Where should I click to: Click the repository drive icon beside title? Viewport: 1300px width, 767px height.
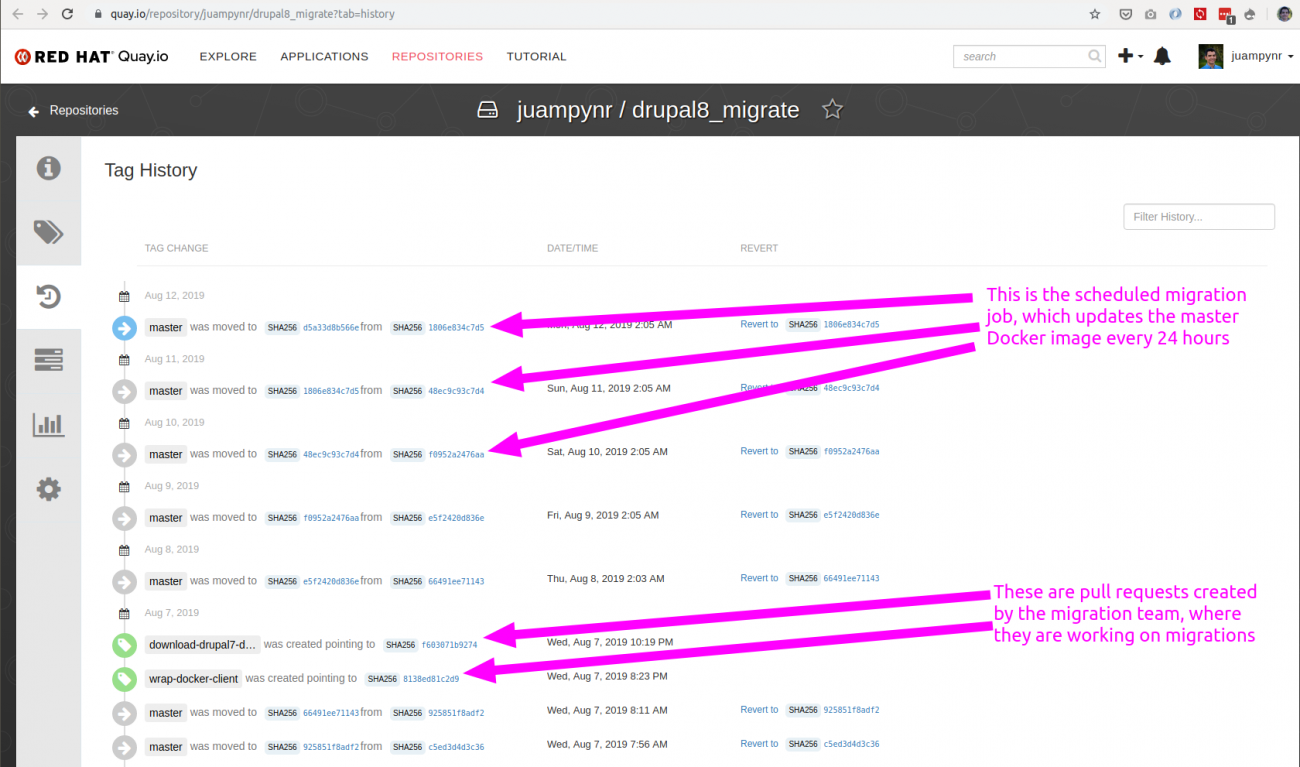487,110
